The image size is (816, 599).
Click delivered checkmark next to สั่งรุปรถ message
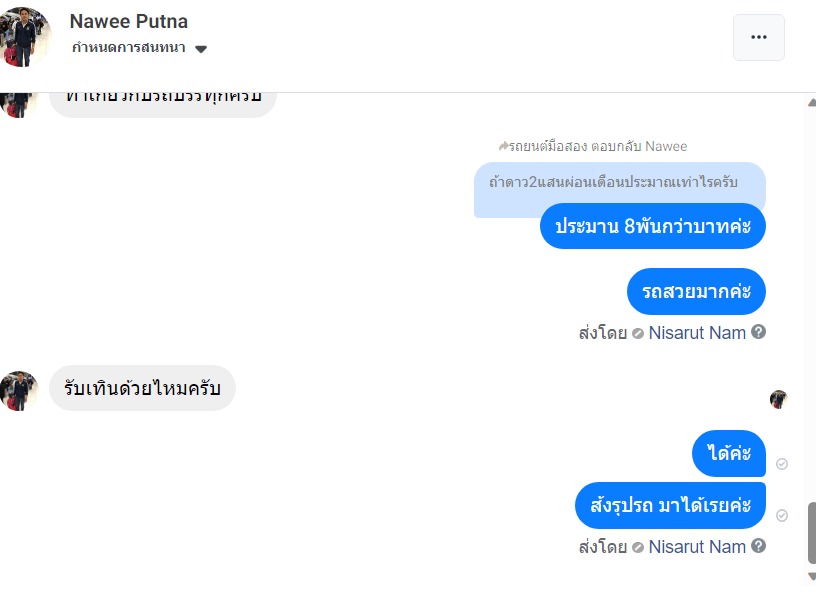782,515
